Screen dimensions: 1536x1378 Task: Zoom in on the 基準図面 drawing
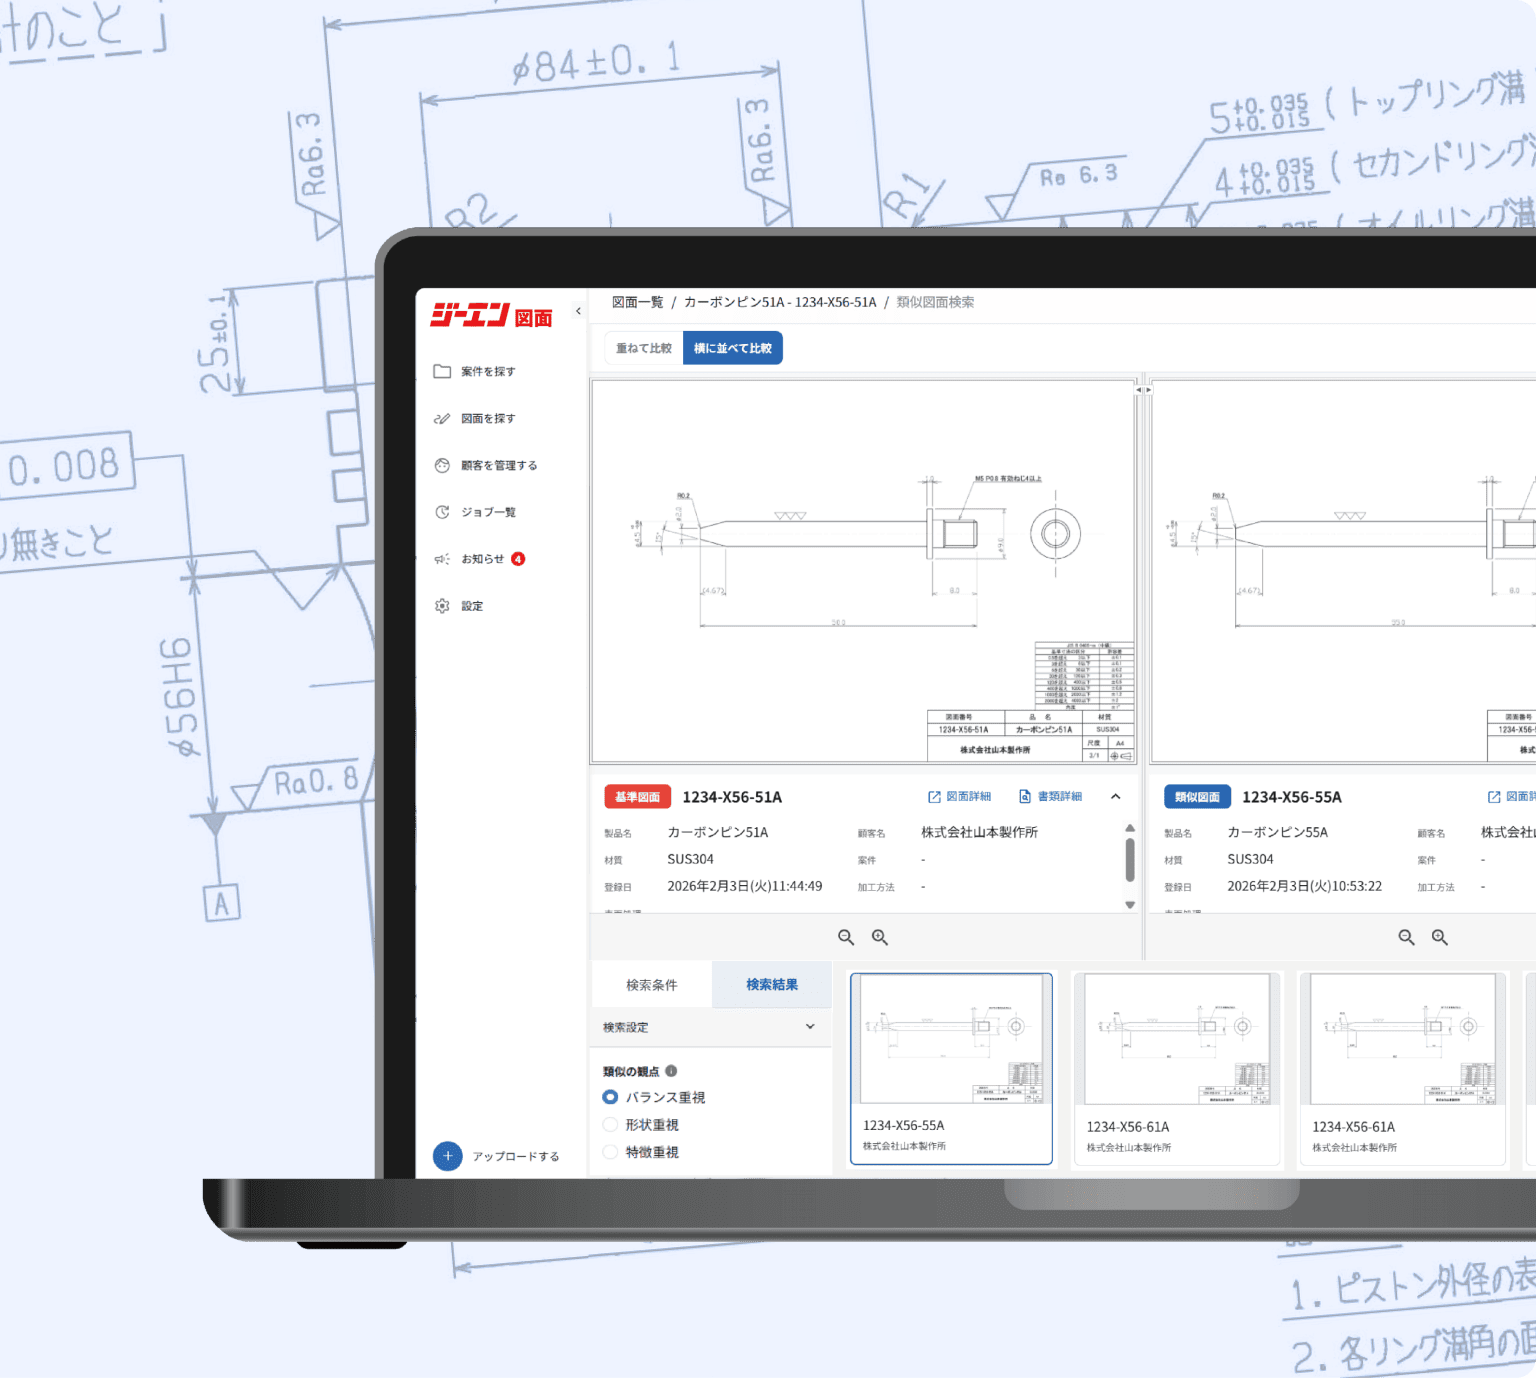(880, 937)
